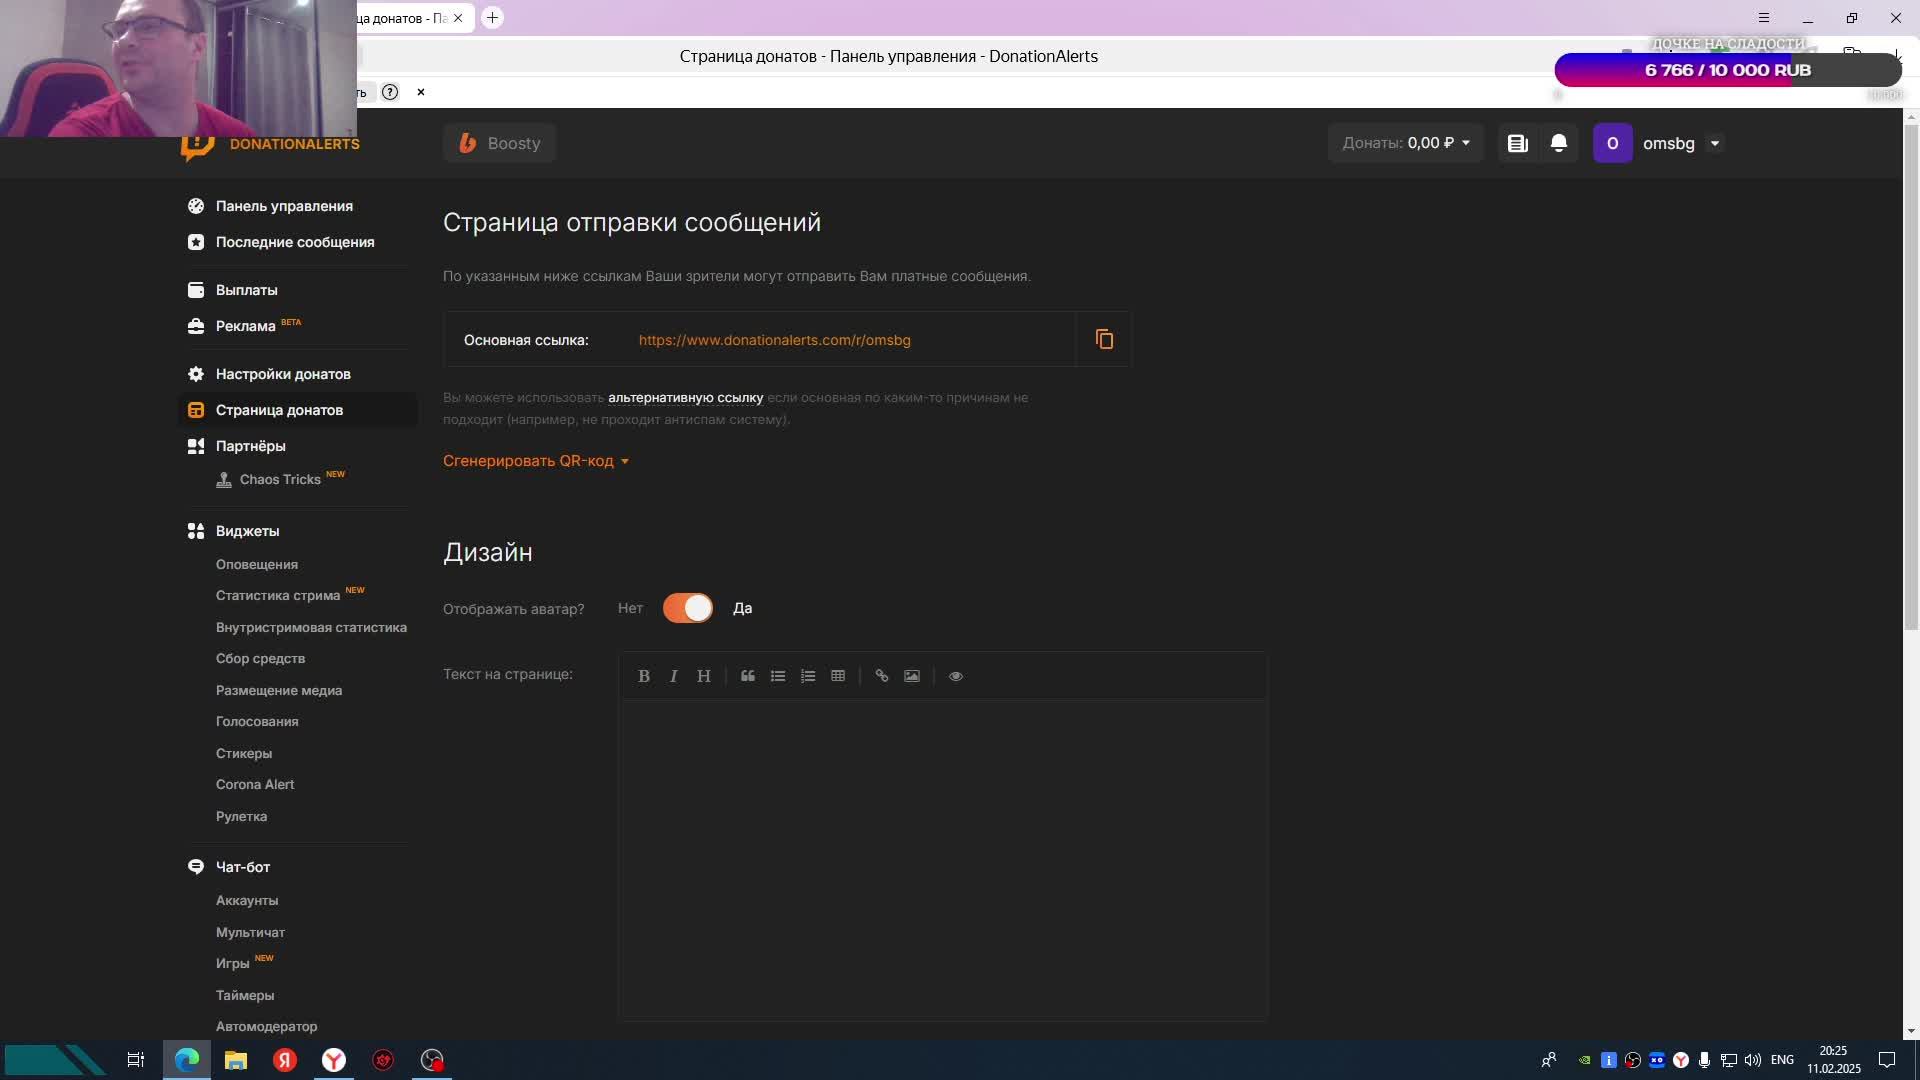The image size is (1920, 1080).
Task: Open the notifications bell
Action: pyautogui.click(x=1558, y=143)
